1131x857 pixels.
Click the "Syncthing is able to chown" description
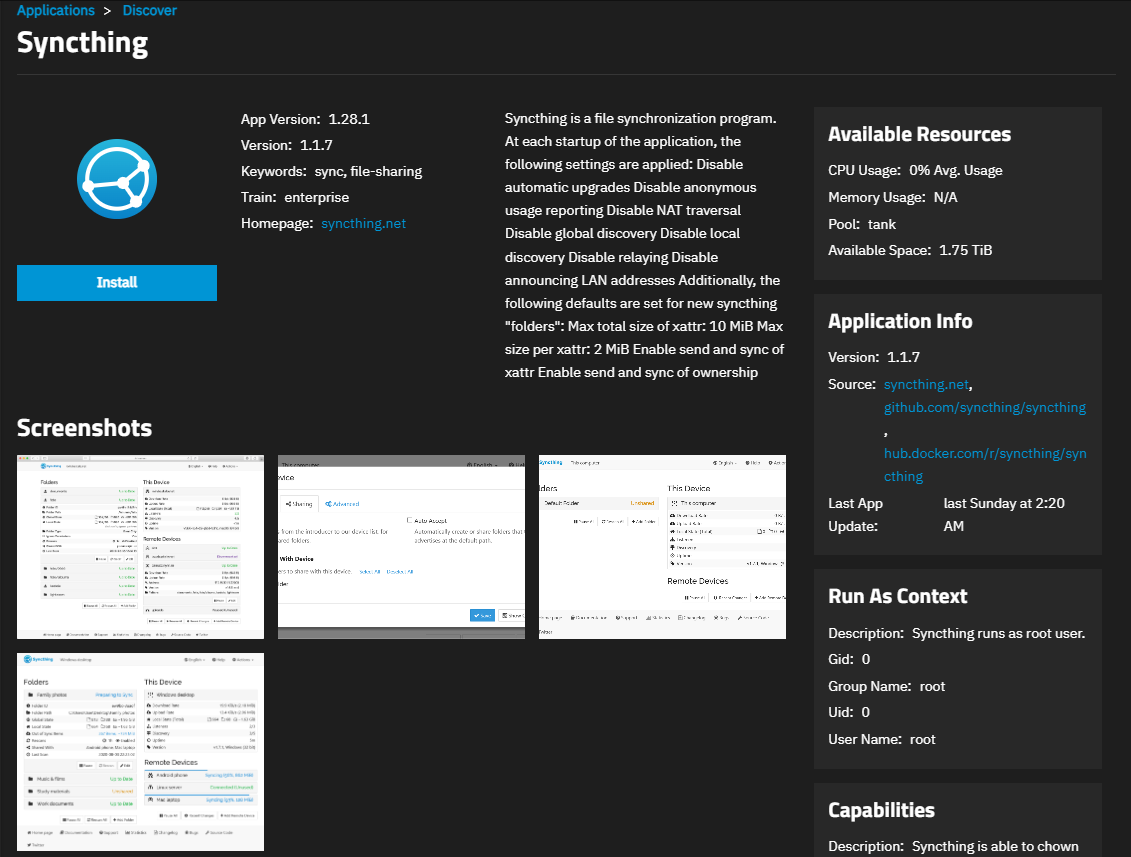coord(995,846)
